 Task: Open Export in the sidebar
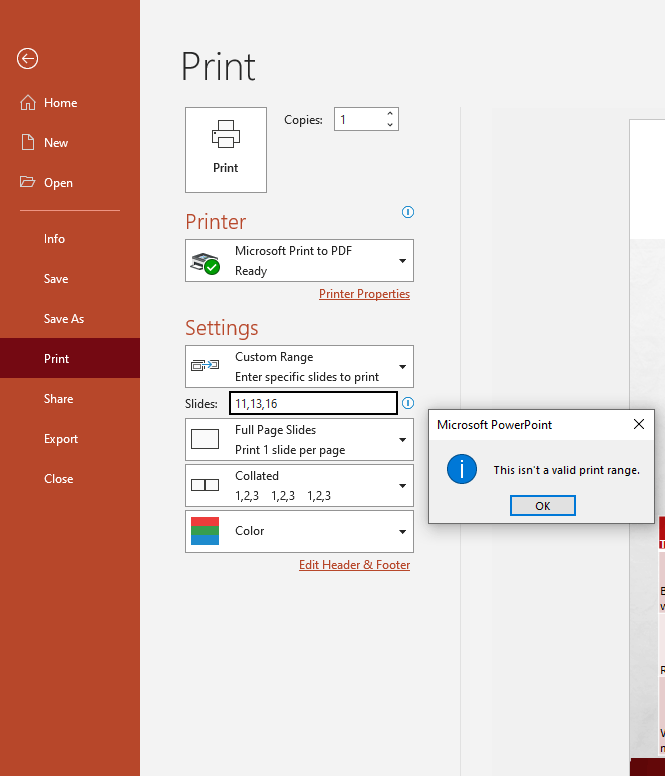point(70,438)
